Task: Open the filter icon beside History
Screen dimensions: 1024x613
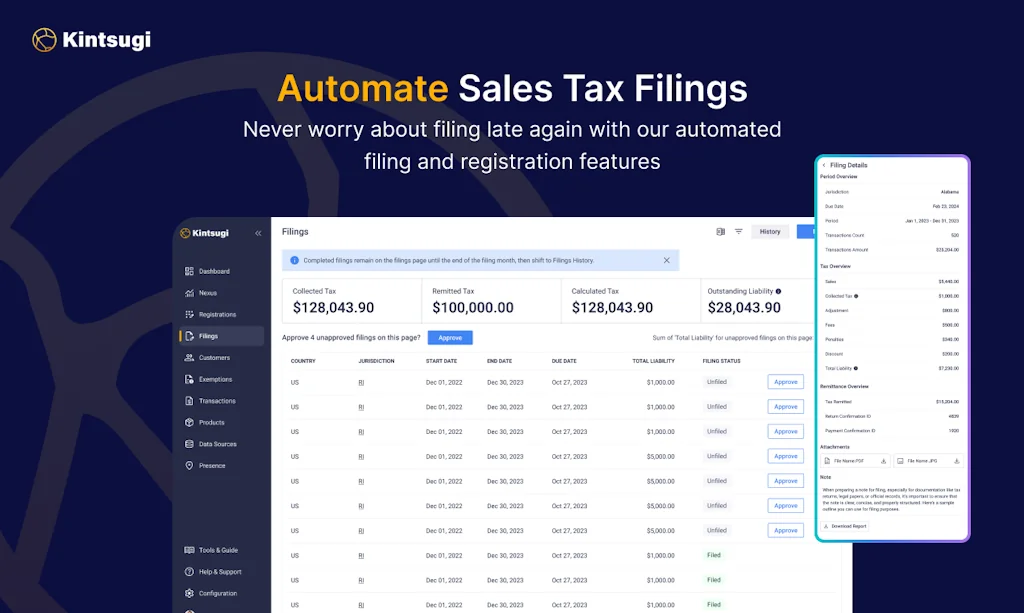Action: 739,231
